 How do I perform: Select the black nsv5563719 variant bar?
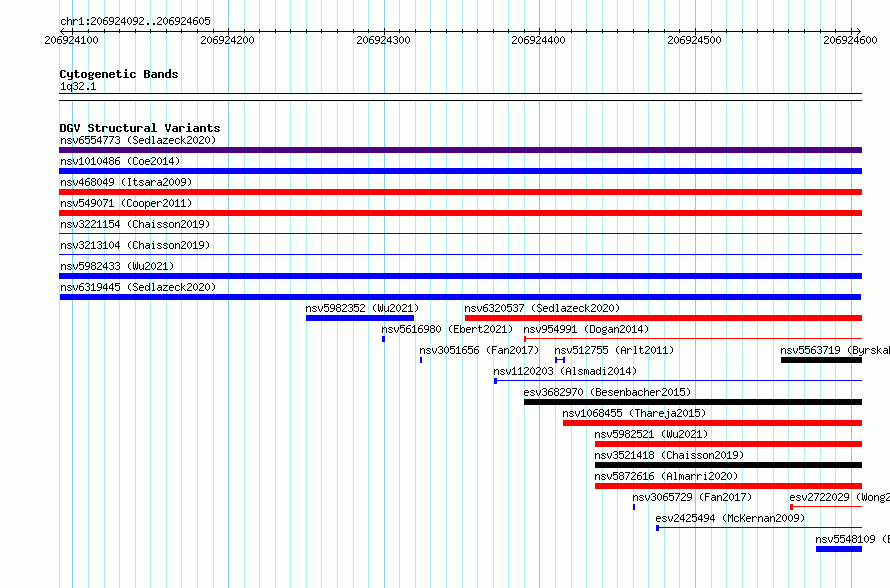coord(821,360)
